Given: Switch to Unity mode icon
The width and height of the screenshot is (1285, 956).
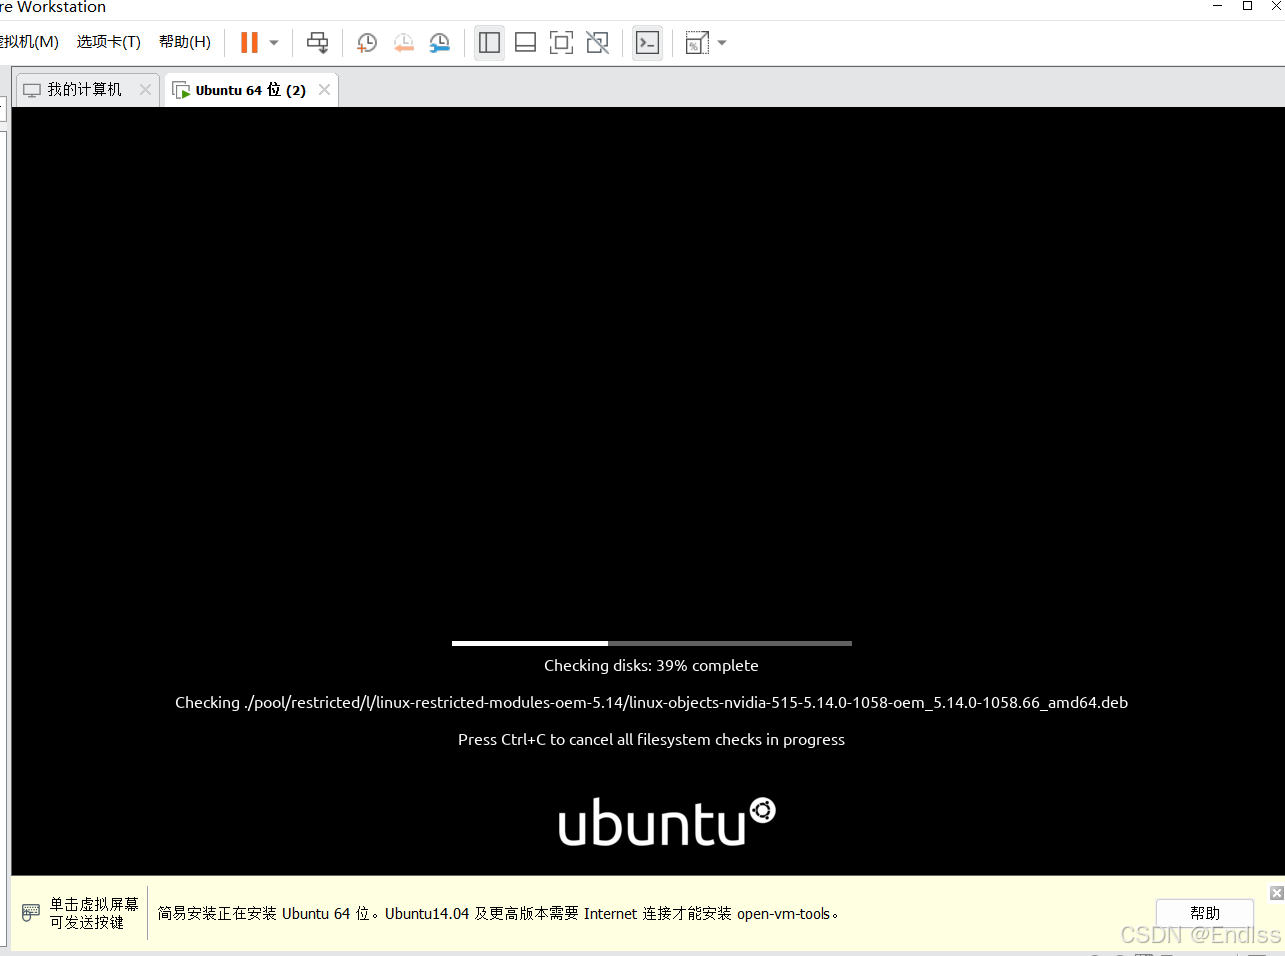Looking at the screenshot, I should point(597,43).
